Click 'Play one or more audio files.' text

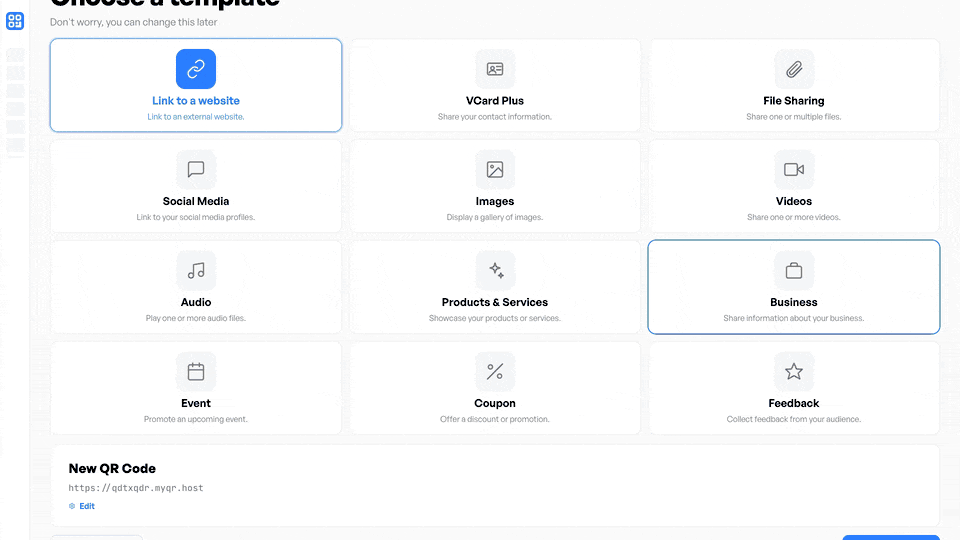click(x=196, y=318)
